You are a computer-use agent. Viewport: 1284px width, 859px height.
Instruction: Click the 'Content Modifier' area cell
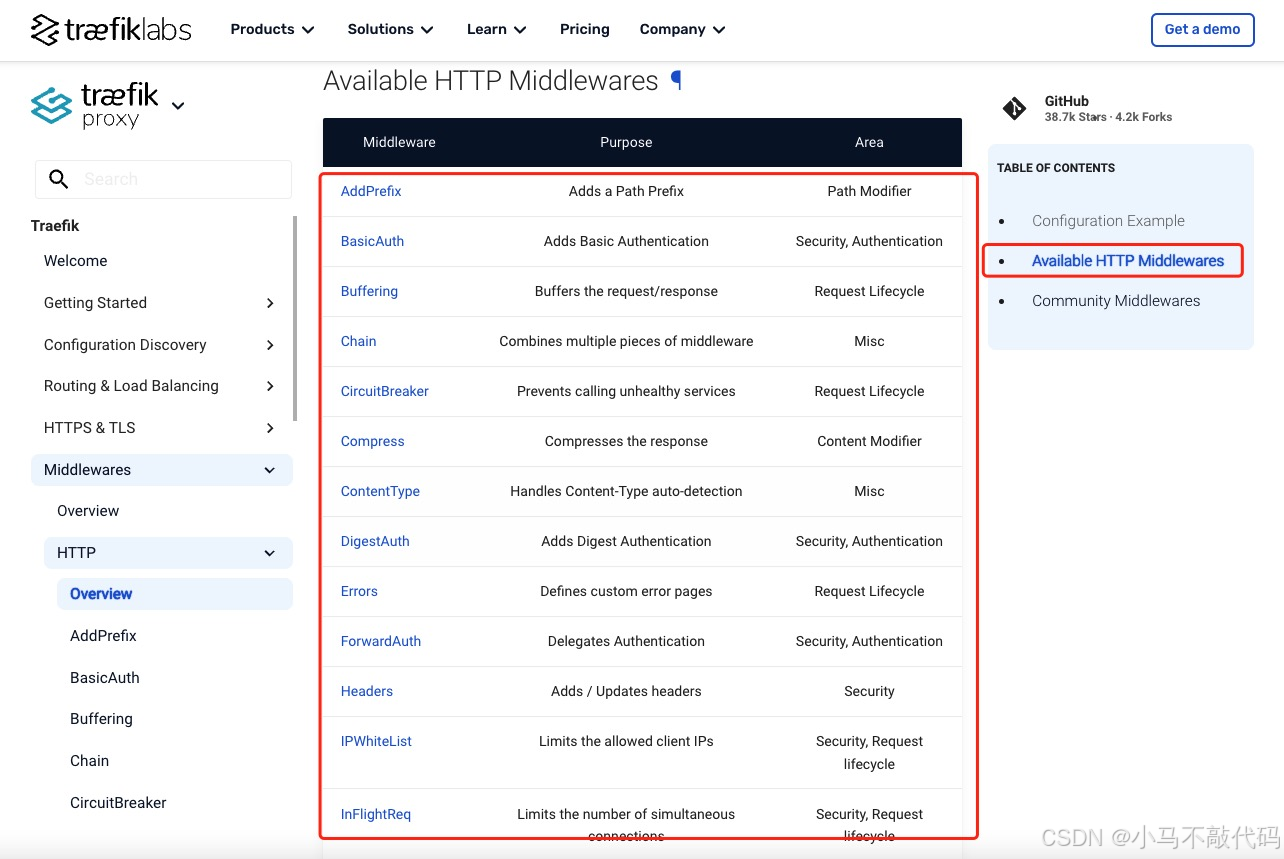(869, 441)
